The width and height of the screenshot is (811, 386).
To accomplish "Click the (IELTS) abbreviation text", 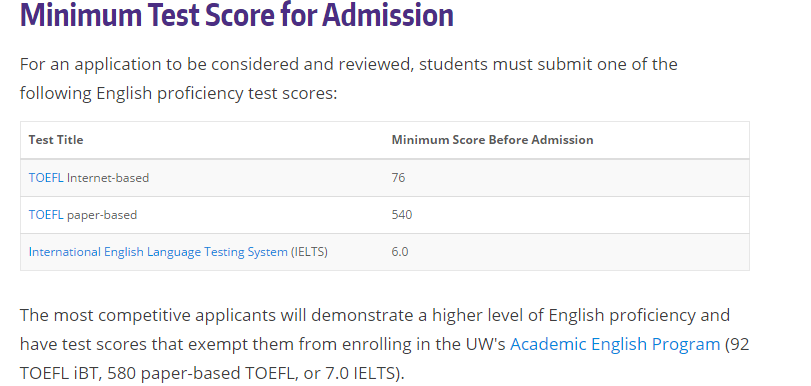I will [309, 252].
